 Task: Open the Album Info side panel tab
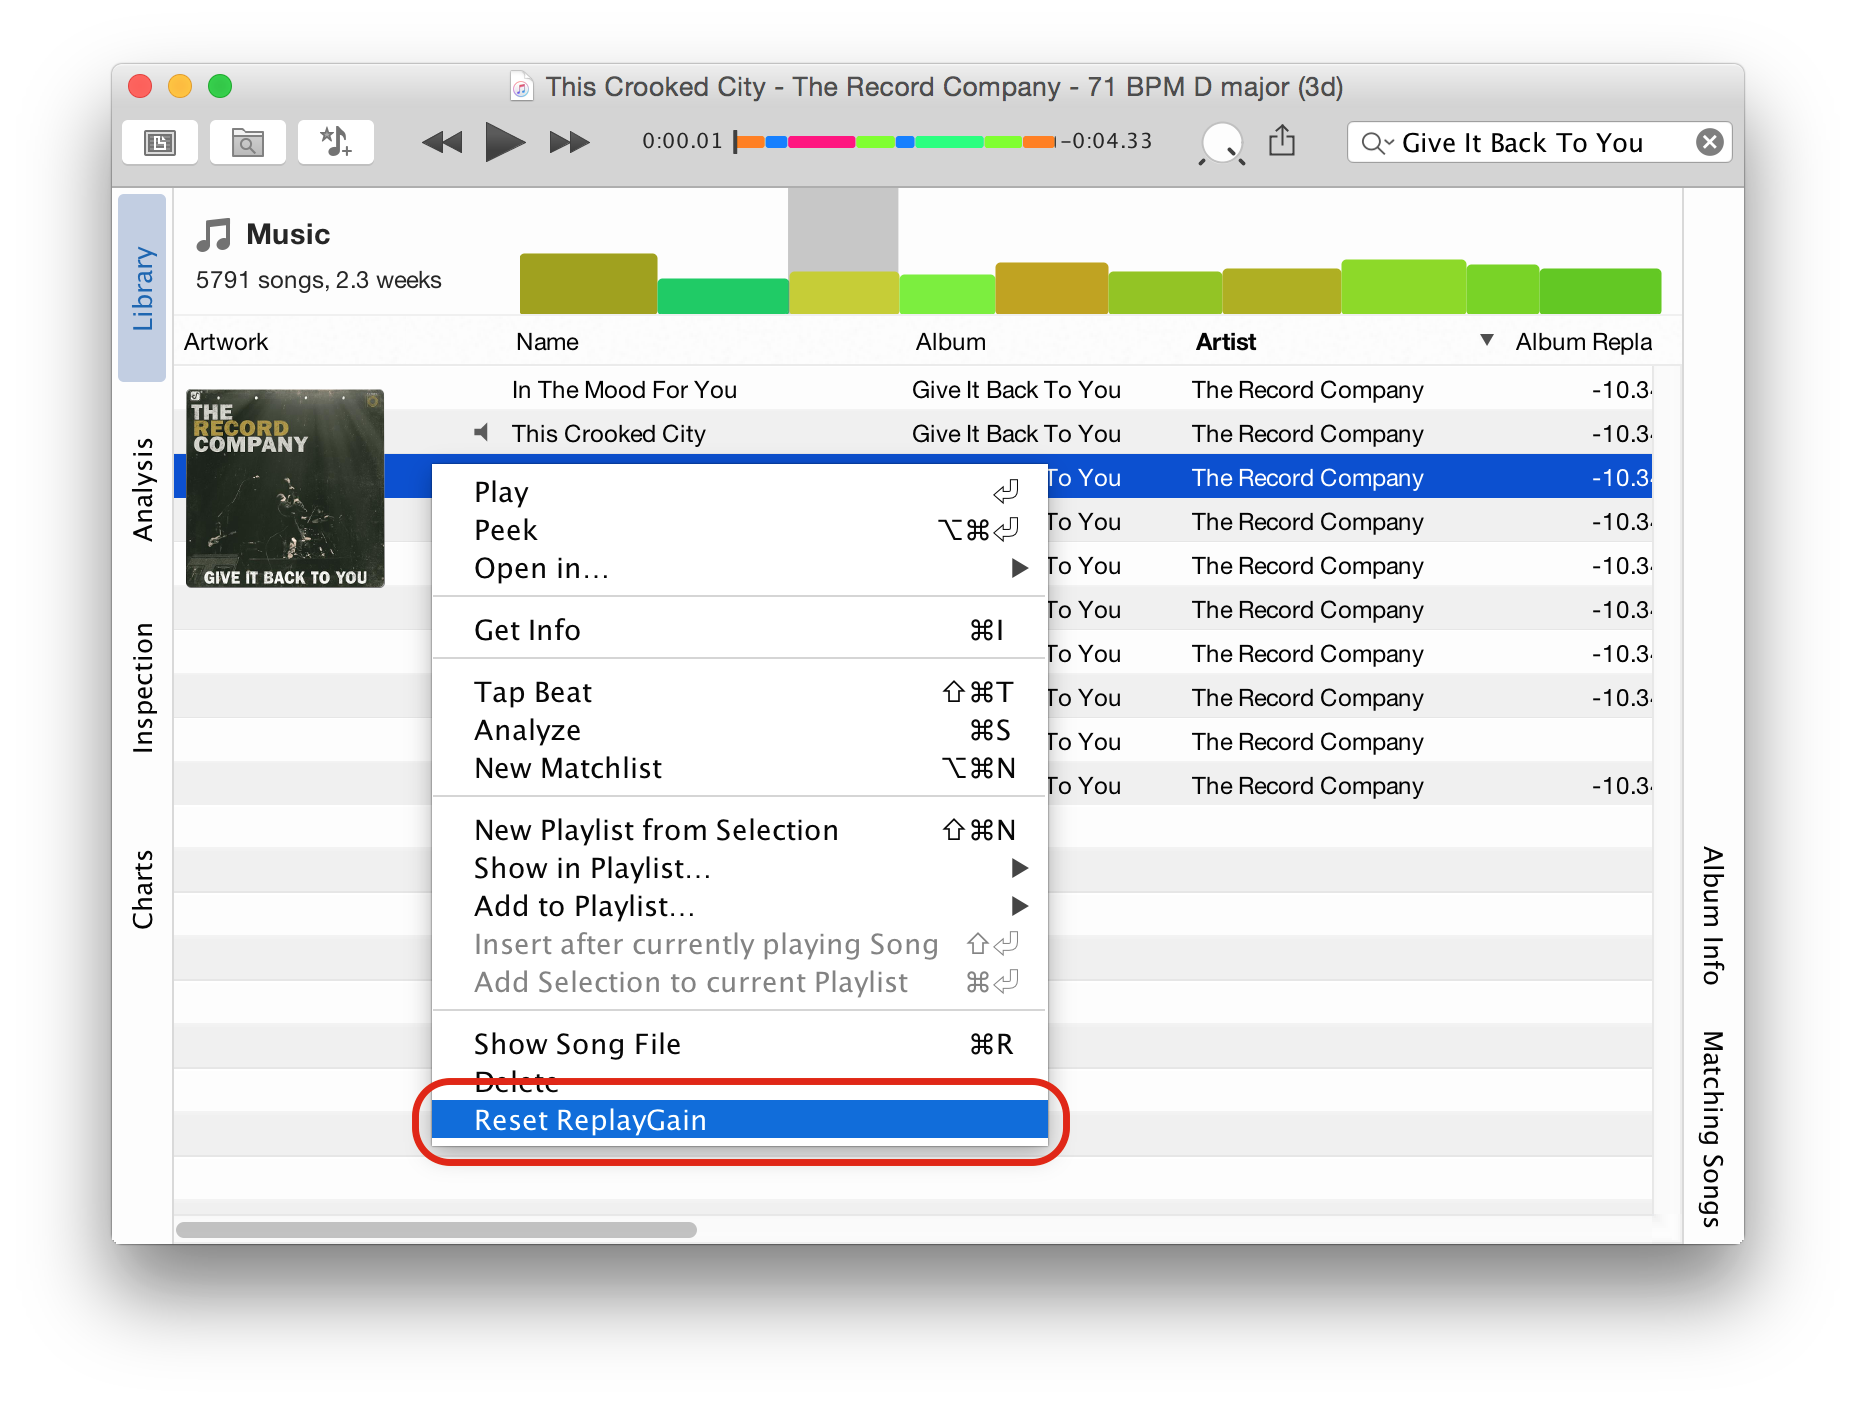pyautogui.click(x=1712, y=915)
